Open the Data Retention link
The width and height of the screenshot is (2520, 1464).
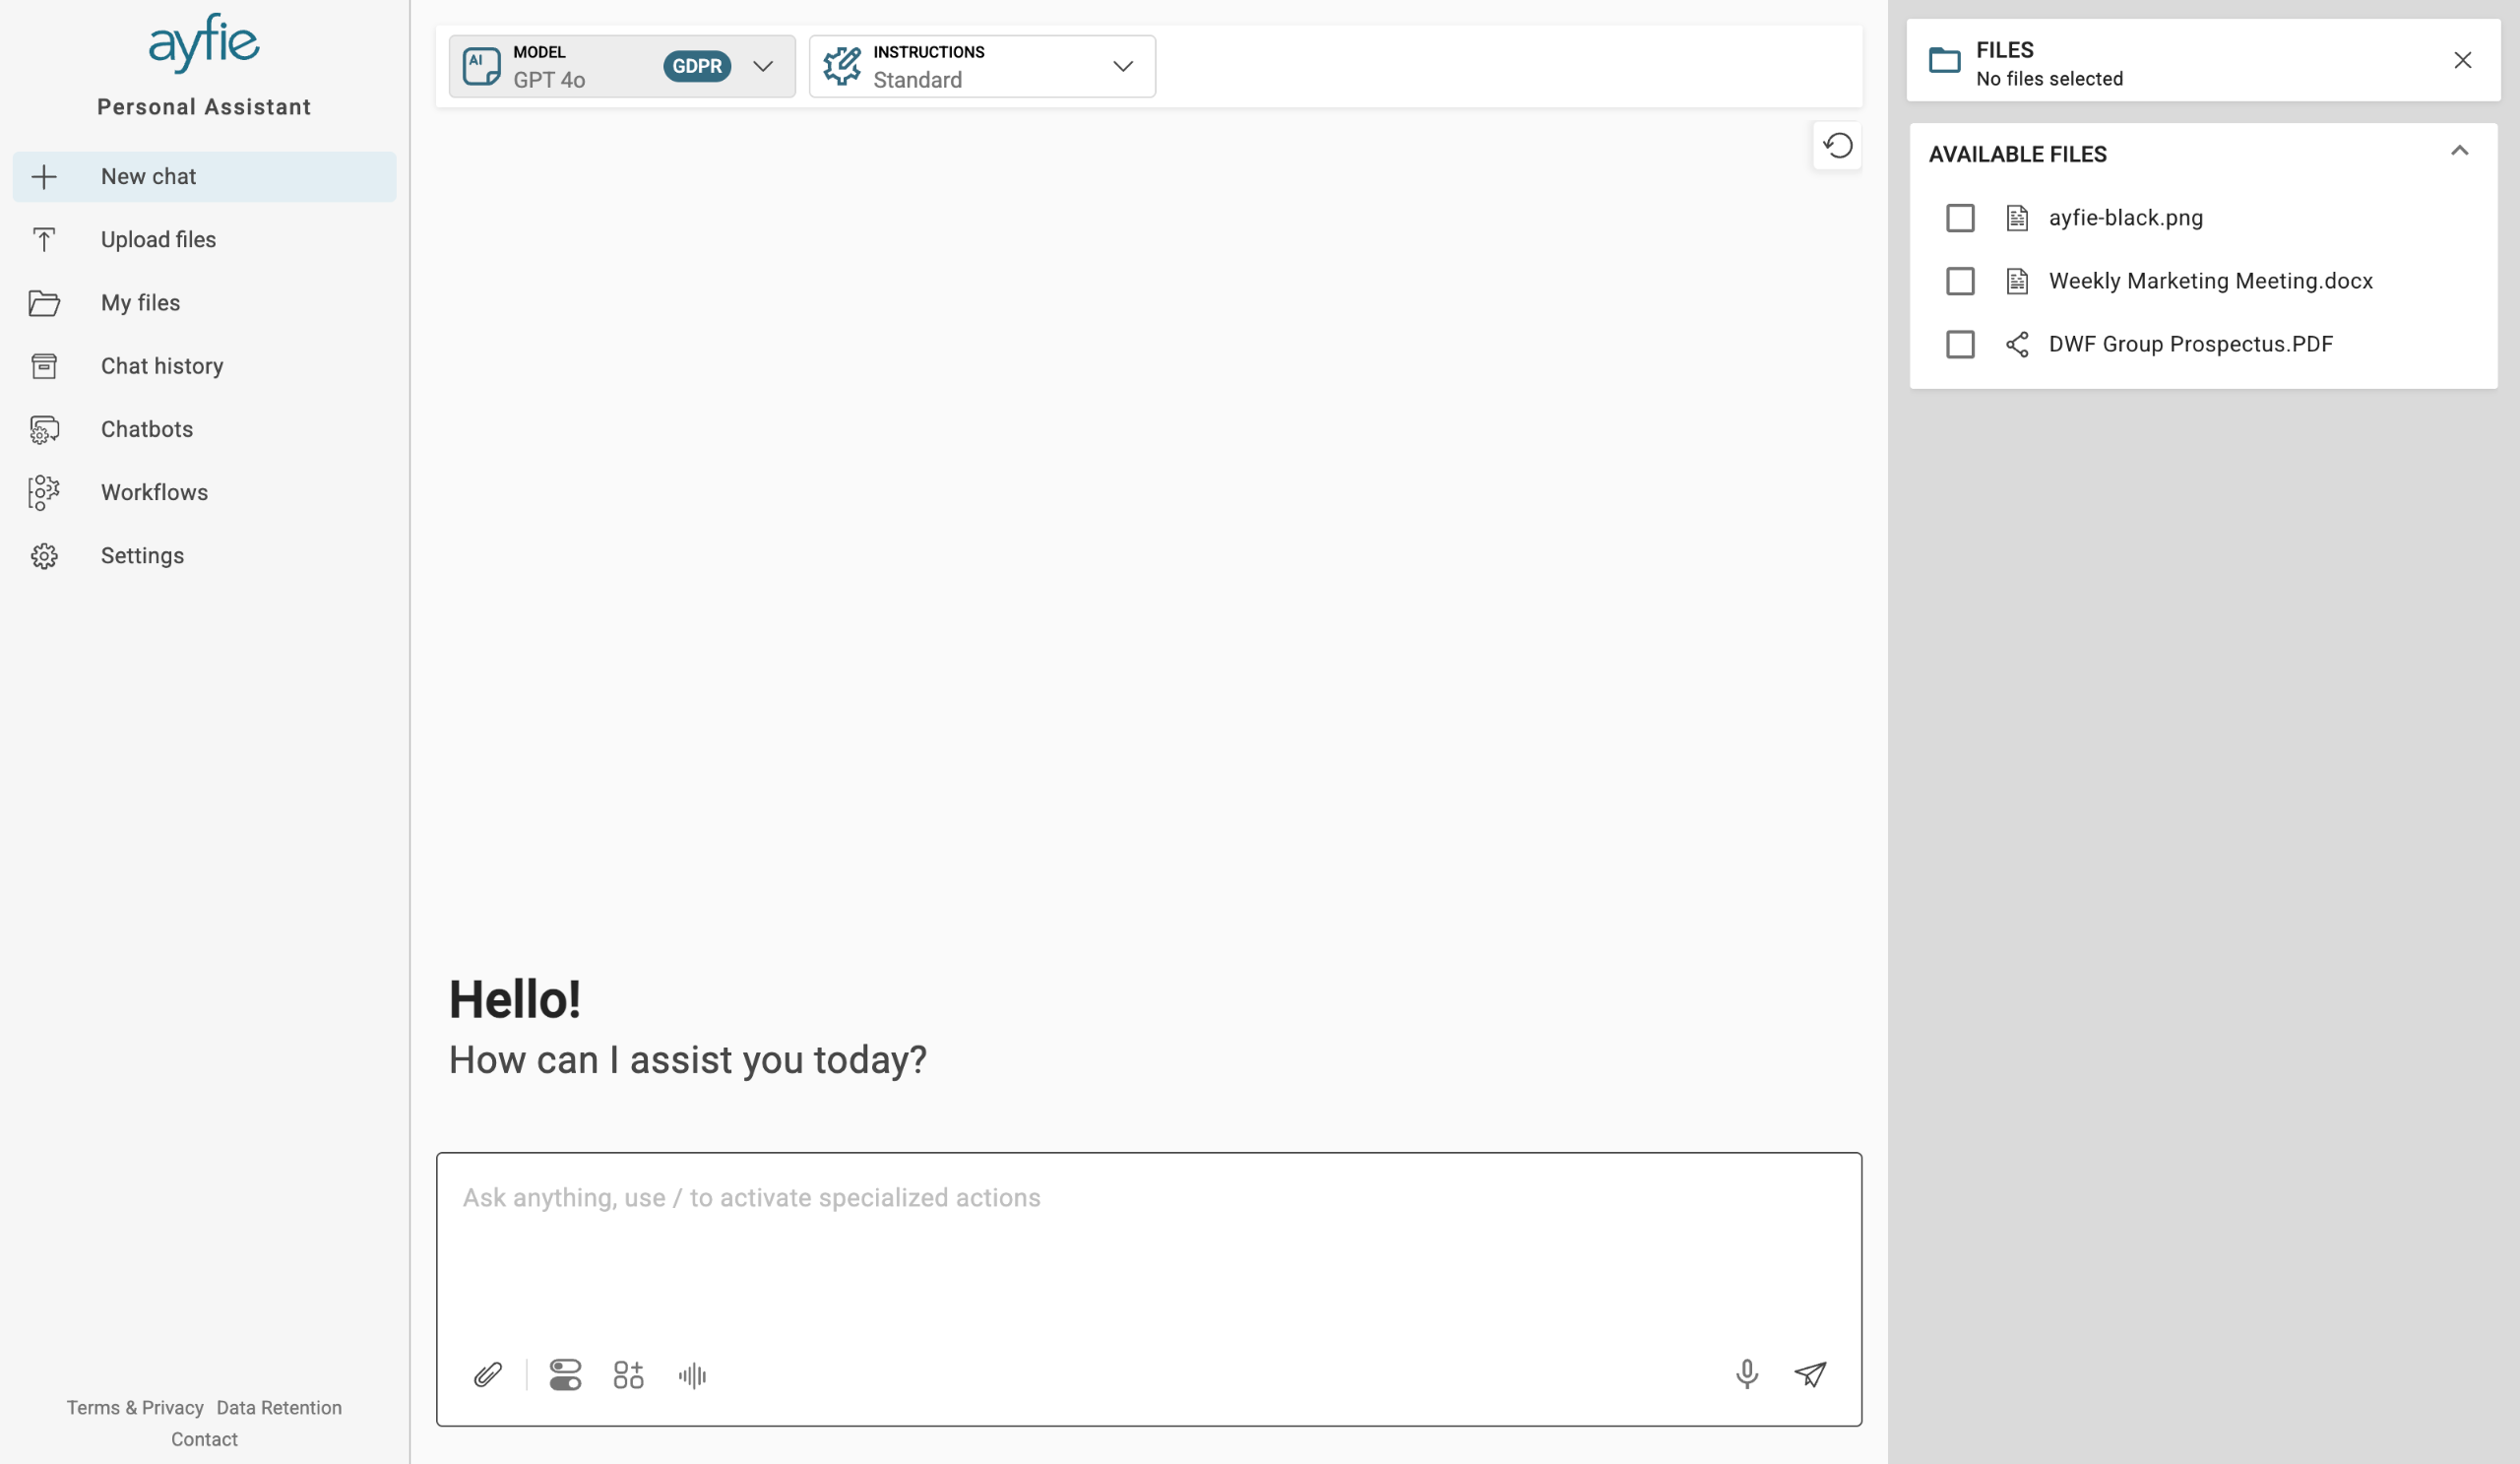pos(279,1407)
